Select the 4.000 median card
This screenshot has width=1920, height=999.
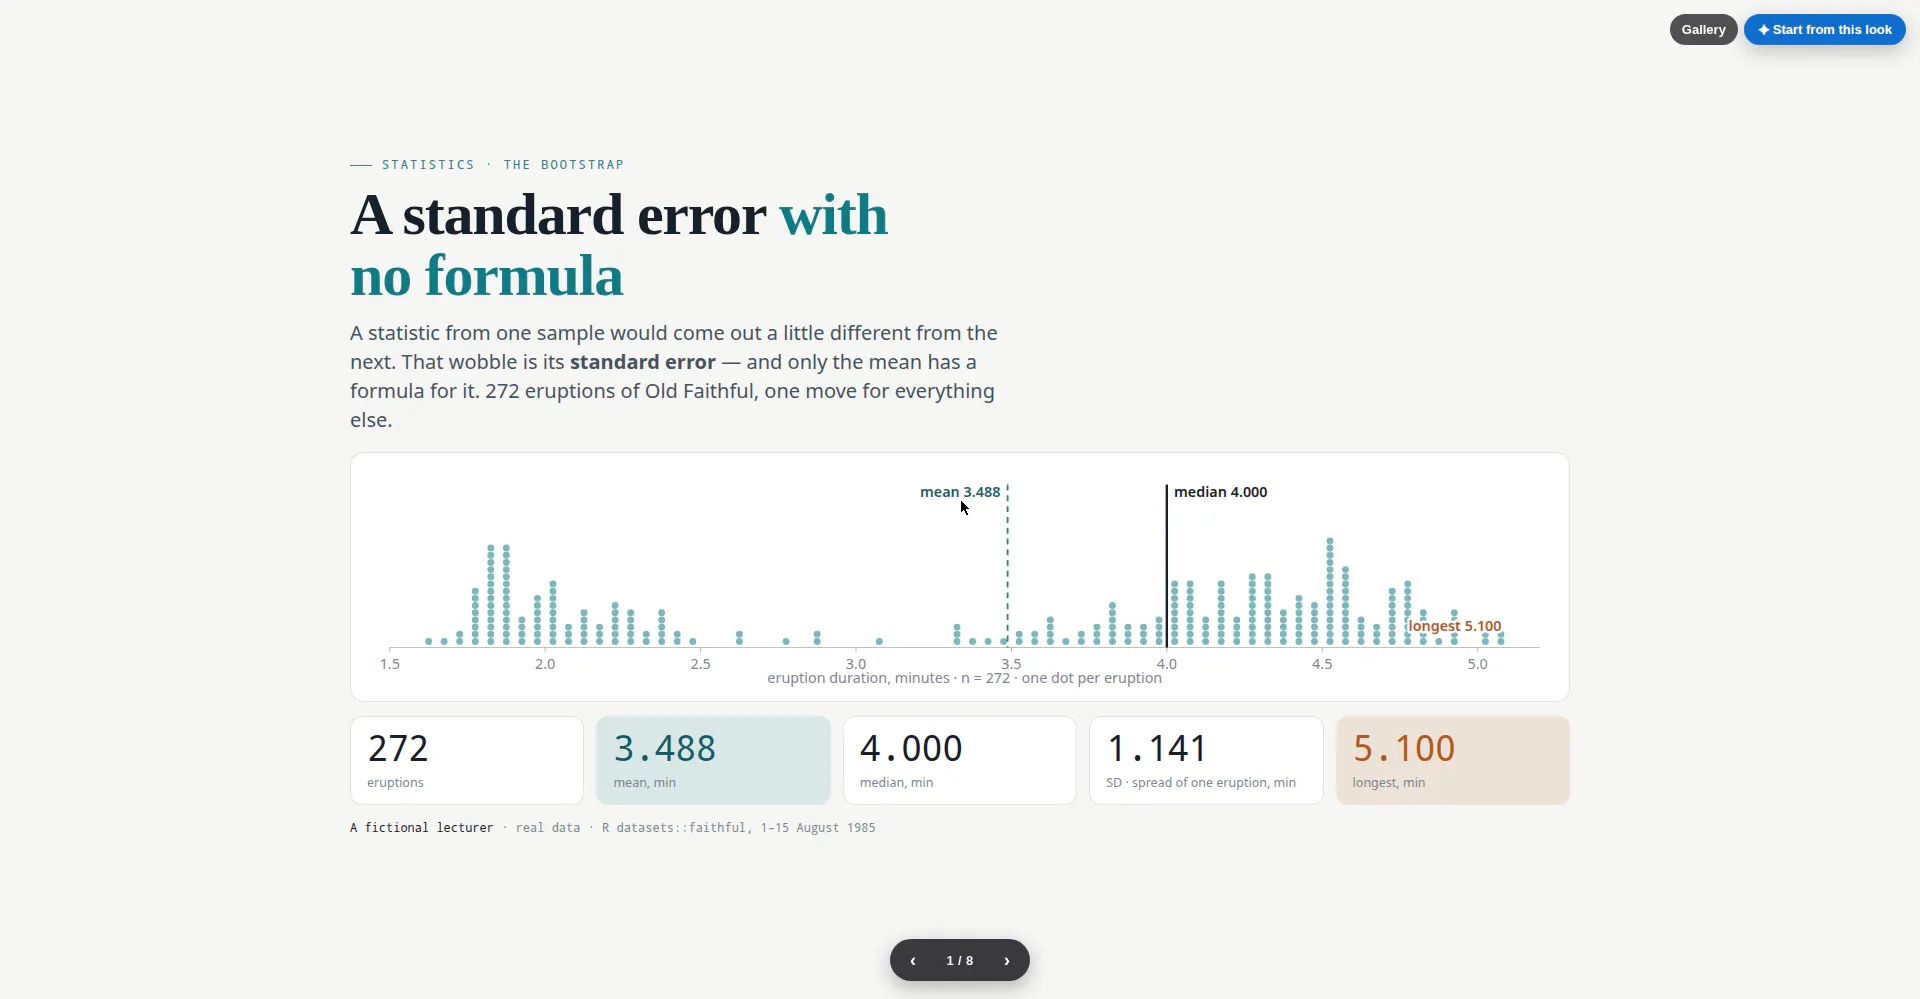[x=960, y=760]
